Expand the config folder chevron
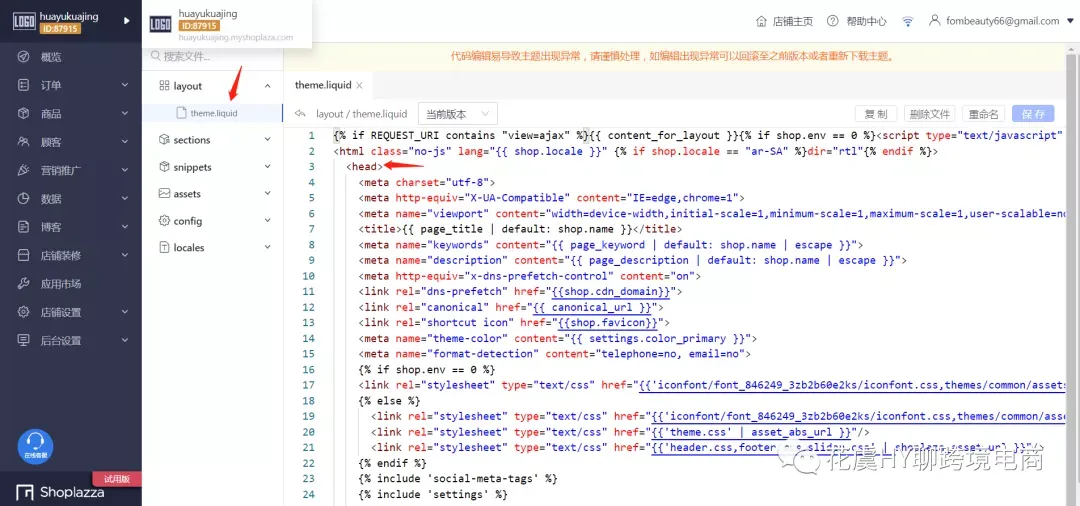Screen dimensions: 1080x506 pyautogui.click(x=267, y=220)
